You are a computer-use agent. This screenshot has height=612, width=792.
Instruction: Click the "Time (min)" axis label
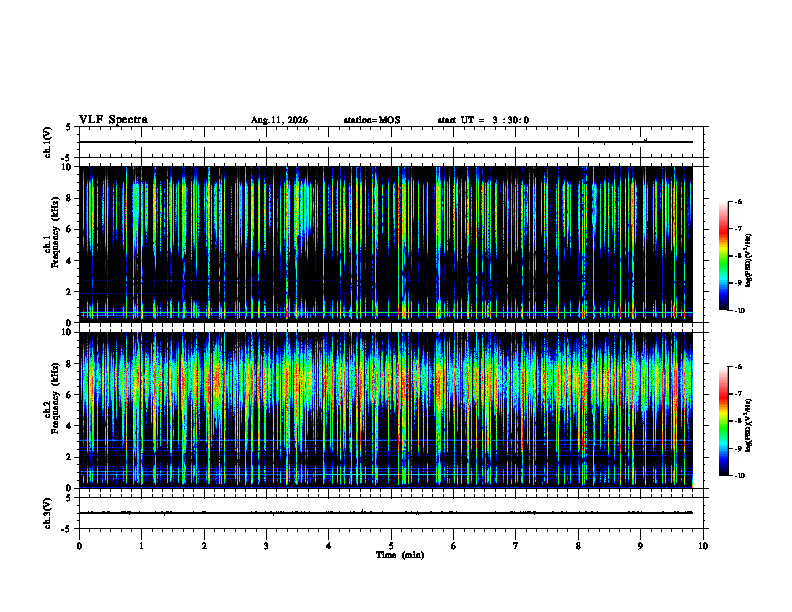click(400, 555)
